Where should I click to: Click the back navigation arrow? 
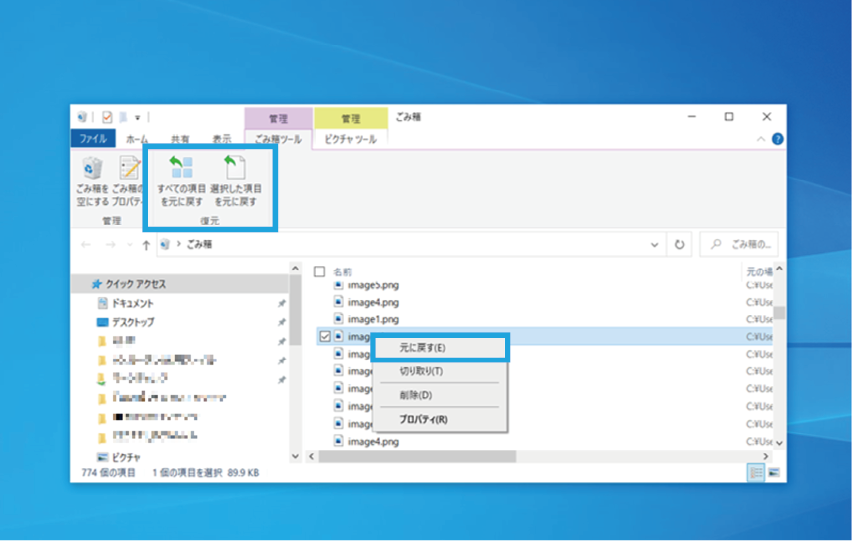[86, 245]
